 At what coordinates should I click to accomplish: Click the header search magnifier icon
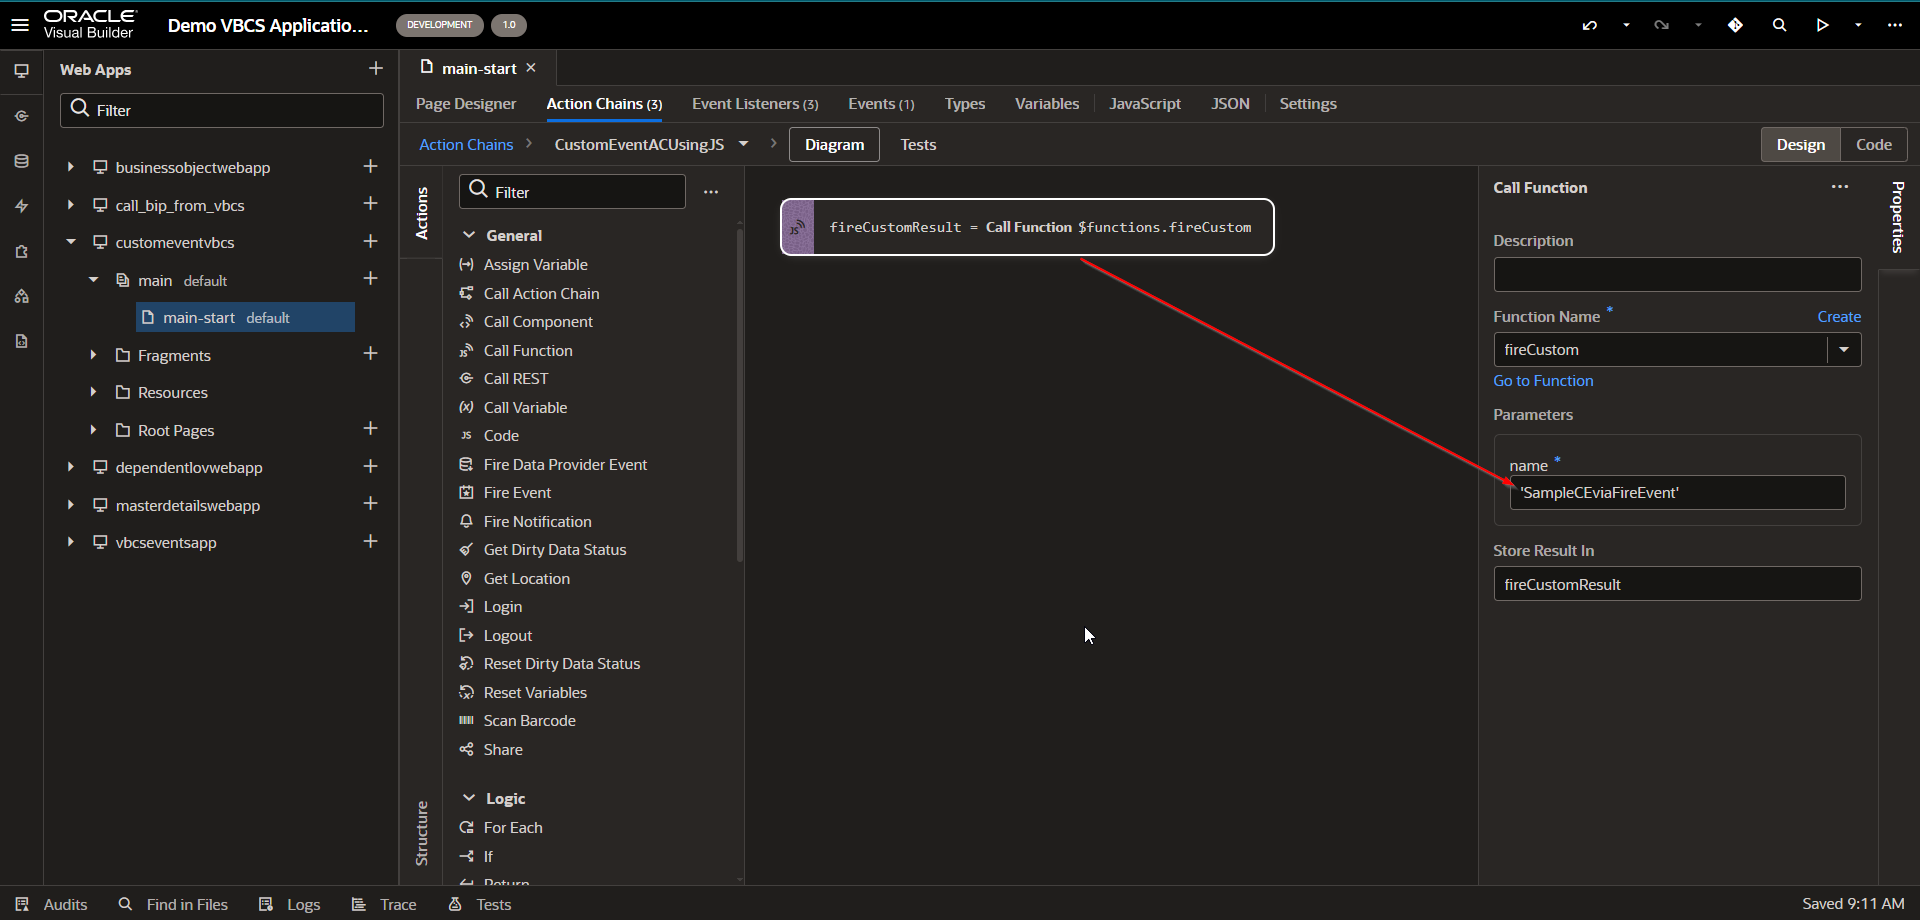point(1780,25)
